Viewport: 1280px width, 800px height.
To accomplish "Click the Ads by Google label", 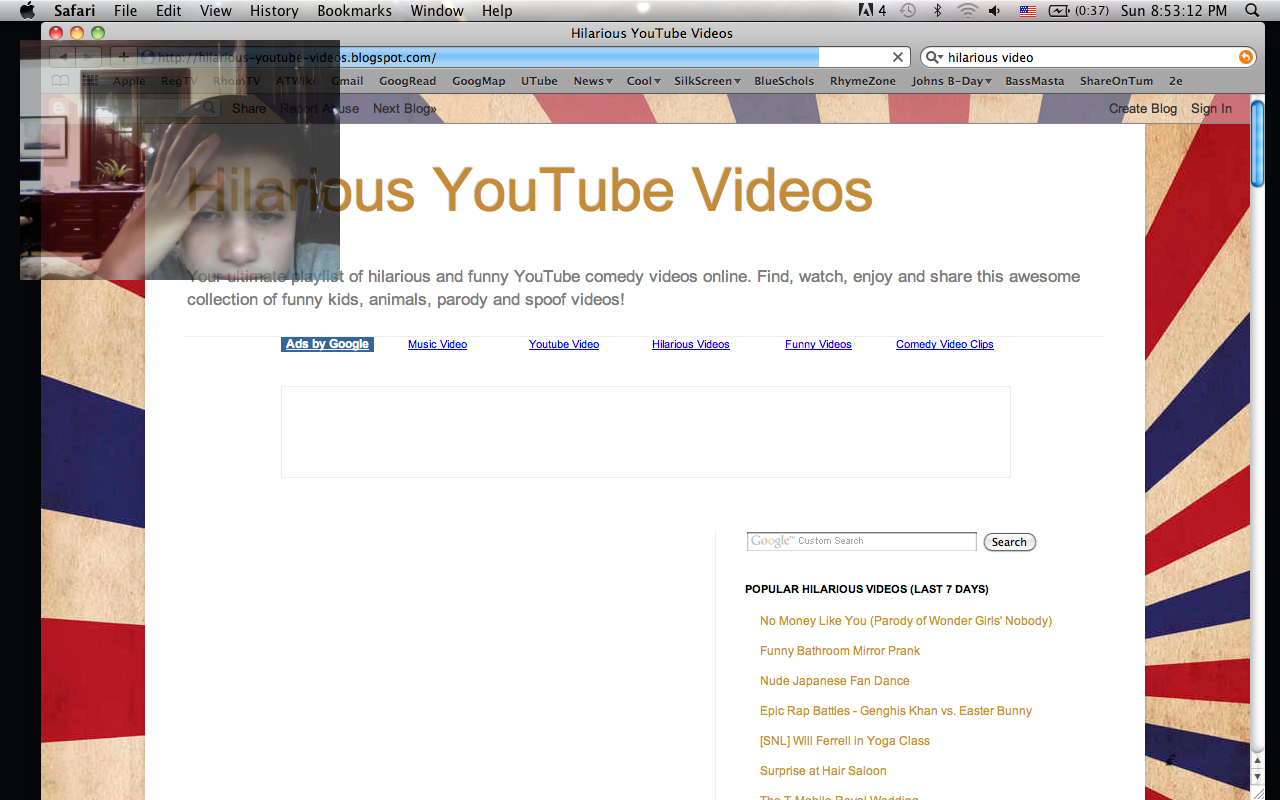I will tap(327, 344).
